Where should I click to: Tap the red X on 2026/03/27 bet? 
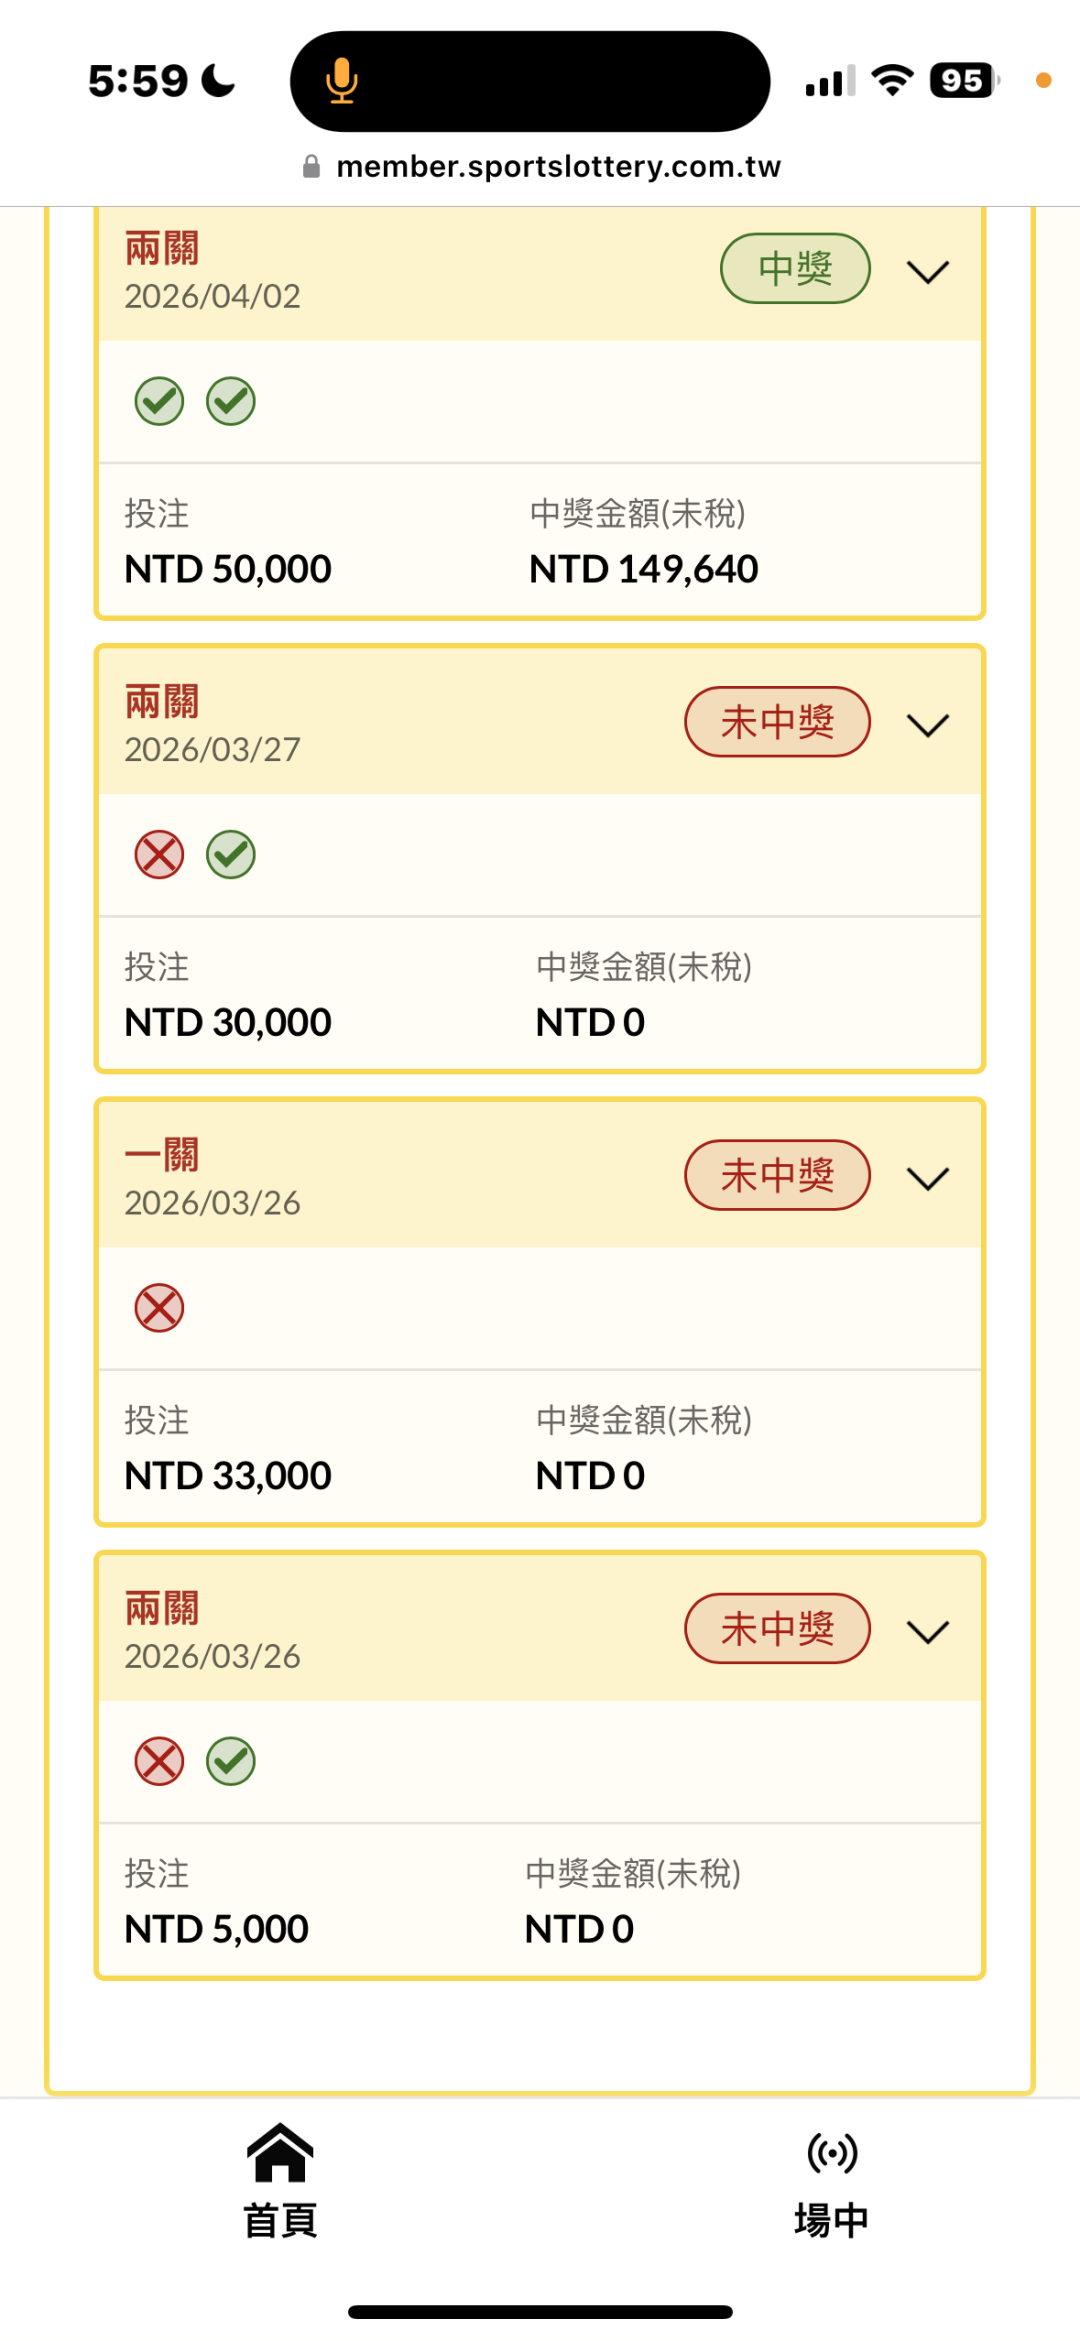[160, 855]
